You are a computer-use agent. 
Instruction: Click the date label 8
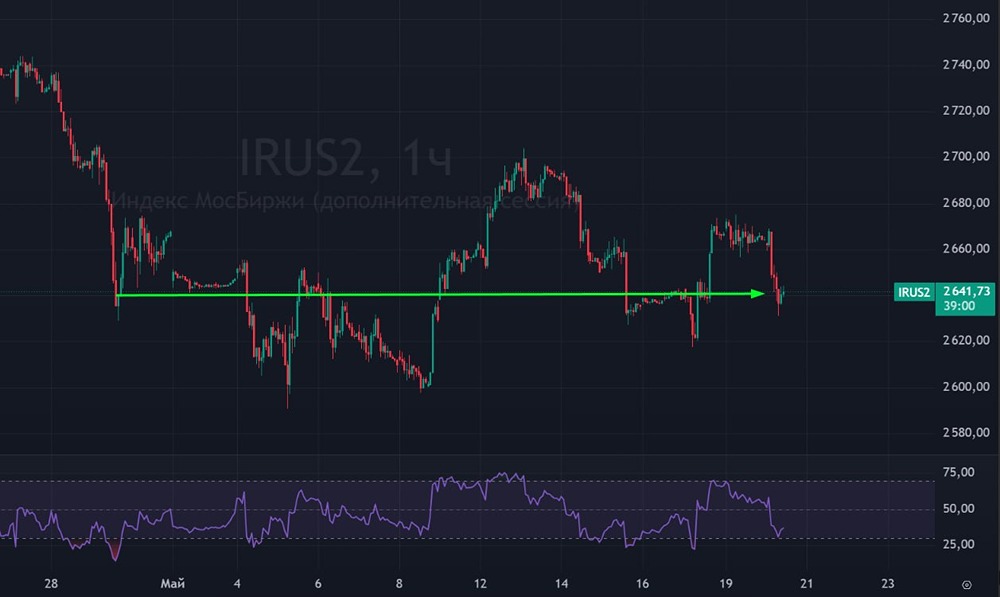click(399, 584)
